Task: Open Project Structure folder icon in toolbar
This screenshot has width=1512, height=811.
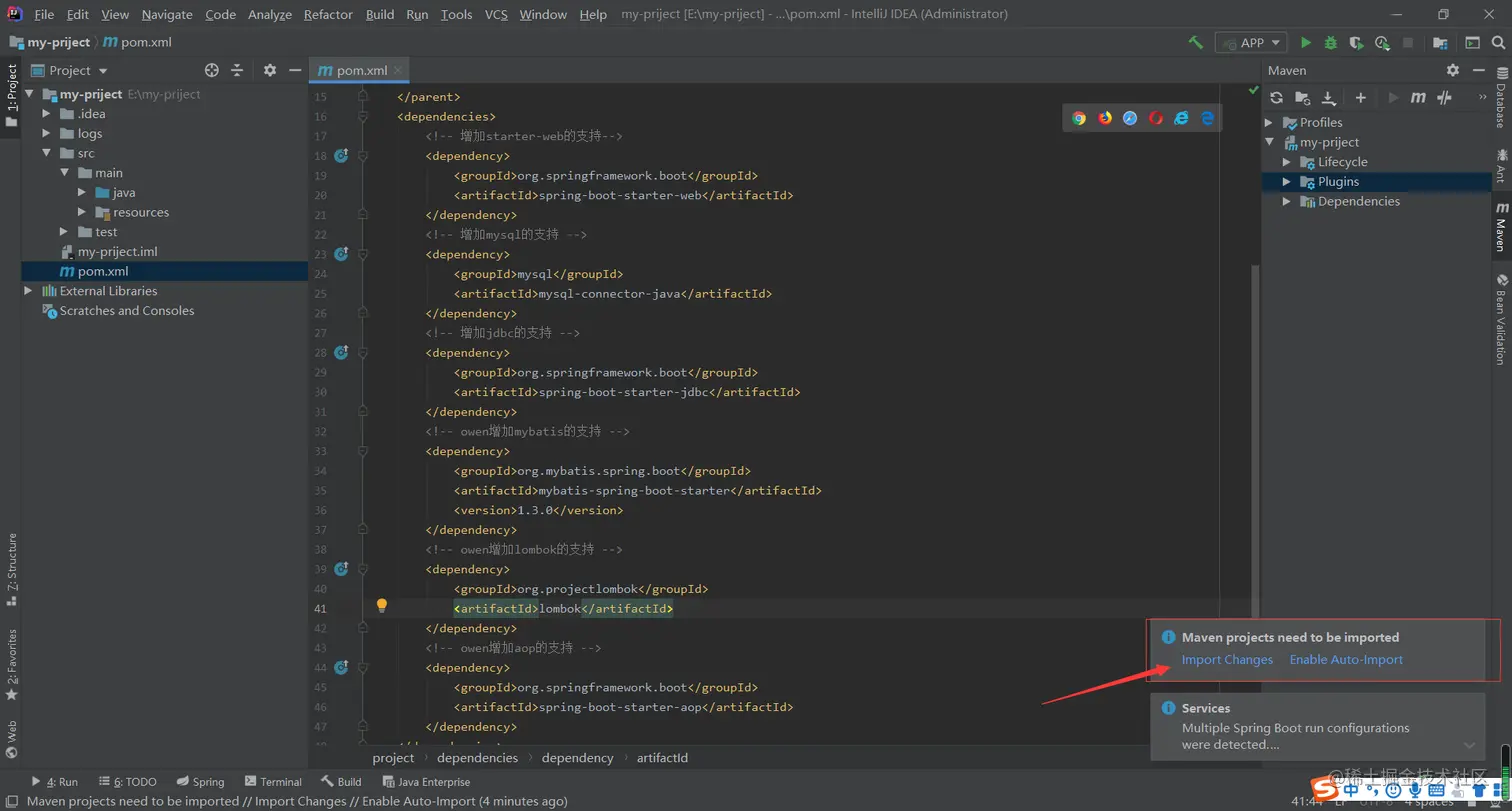Action: click(x=1440, y=43)
